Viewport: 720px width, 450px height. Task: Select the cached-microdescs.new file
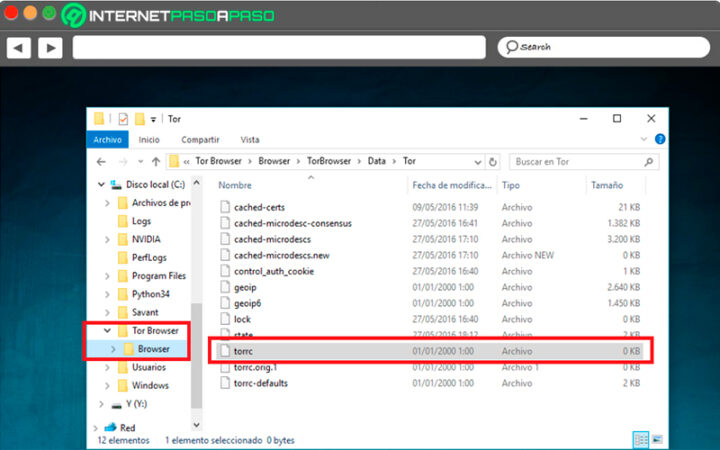click(281, 255)
